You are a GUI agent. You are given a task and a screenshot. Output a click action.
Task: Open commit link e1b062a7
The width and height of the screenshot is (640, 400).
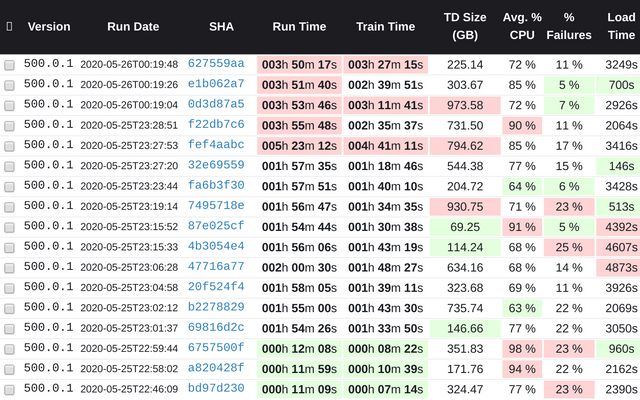point(215,85)
